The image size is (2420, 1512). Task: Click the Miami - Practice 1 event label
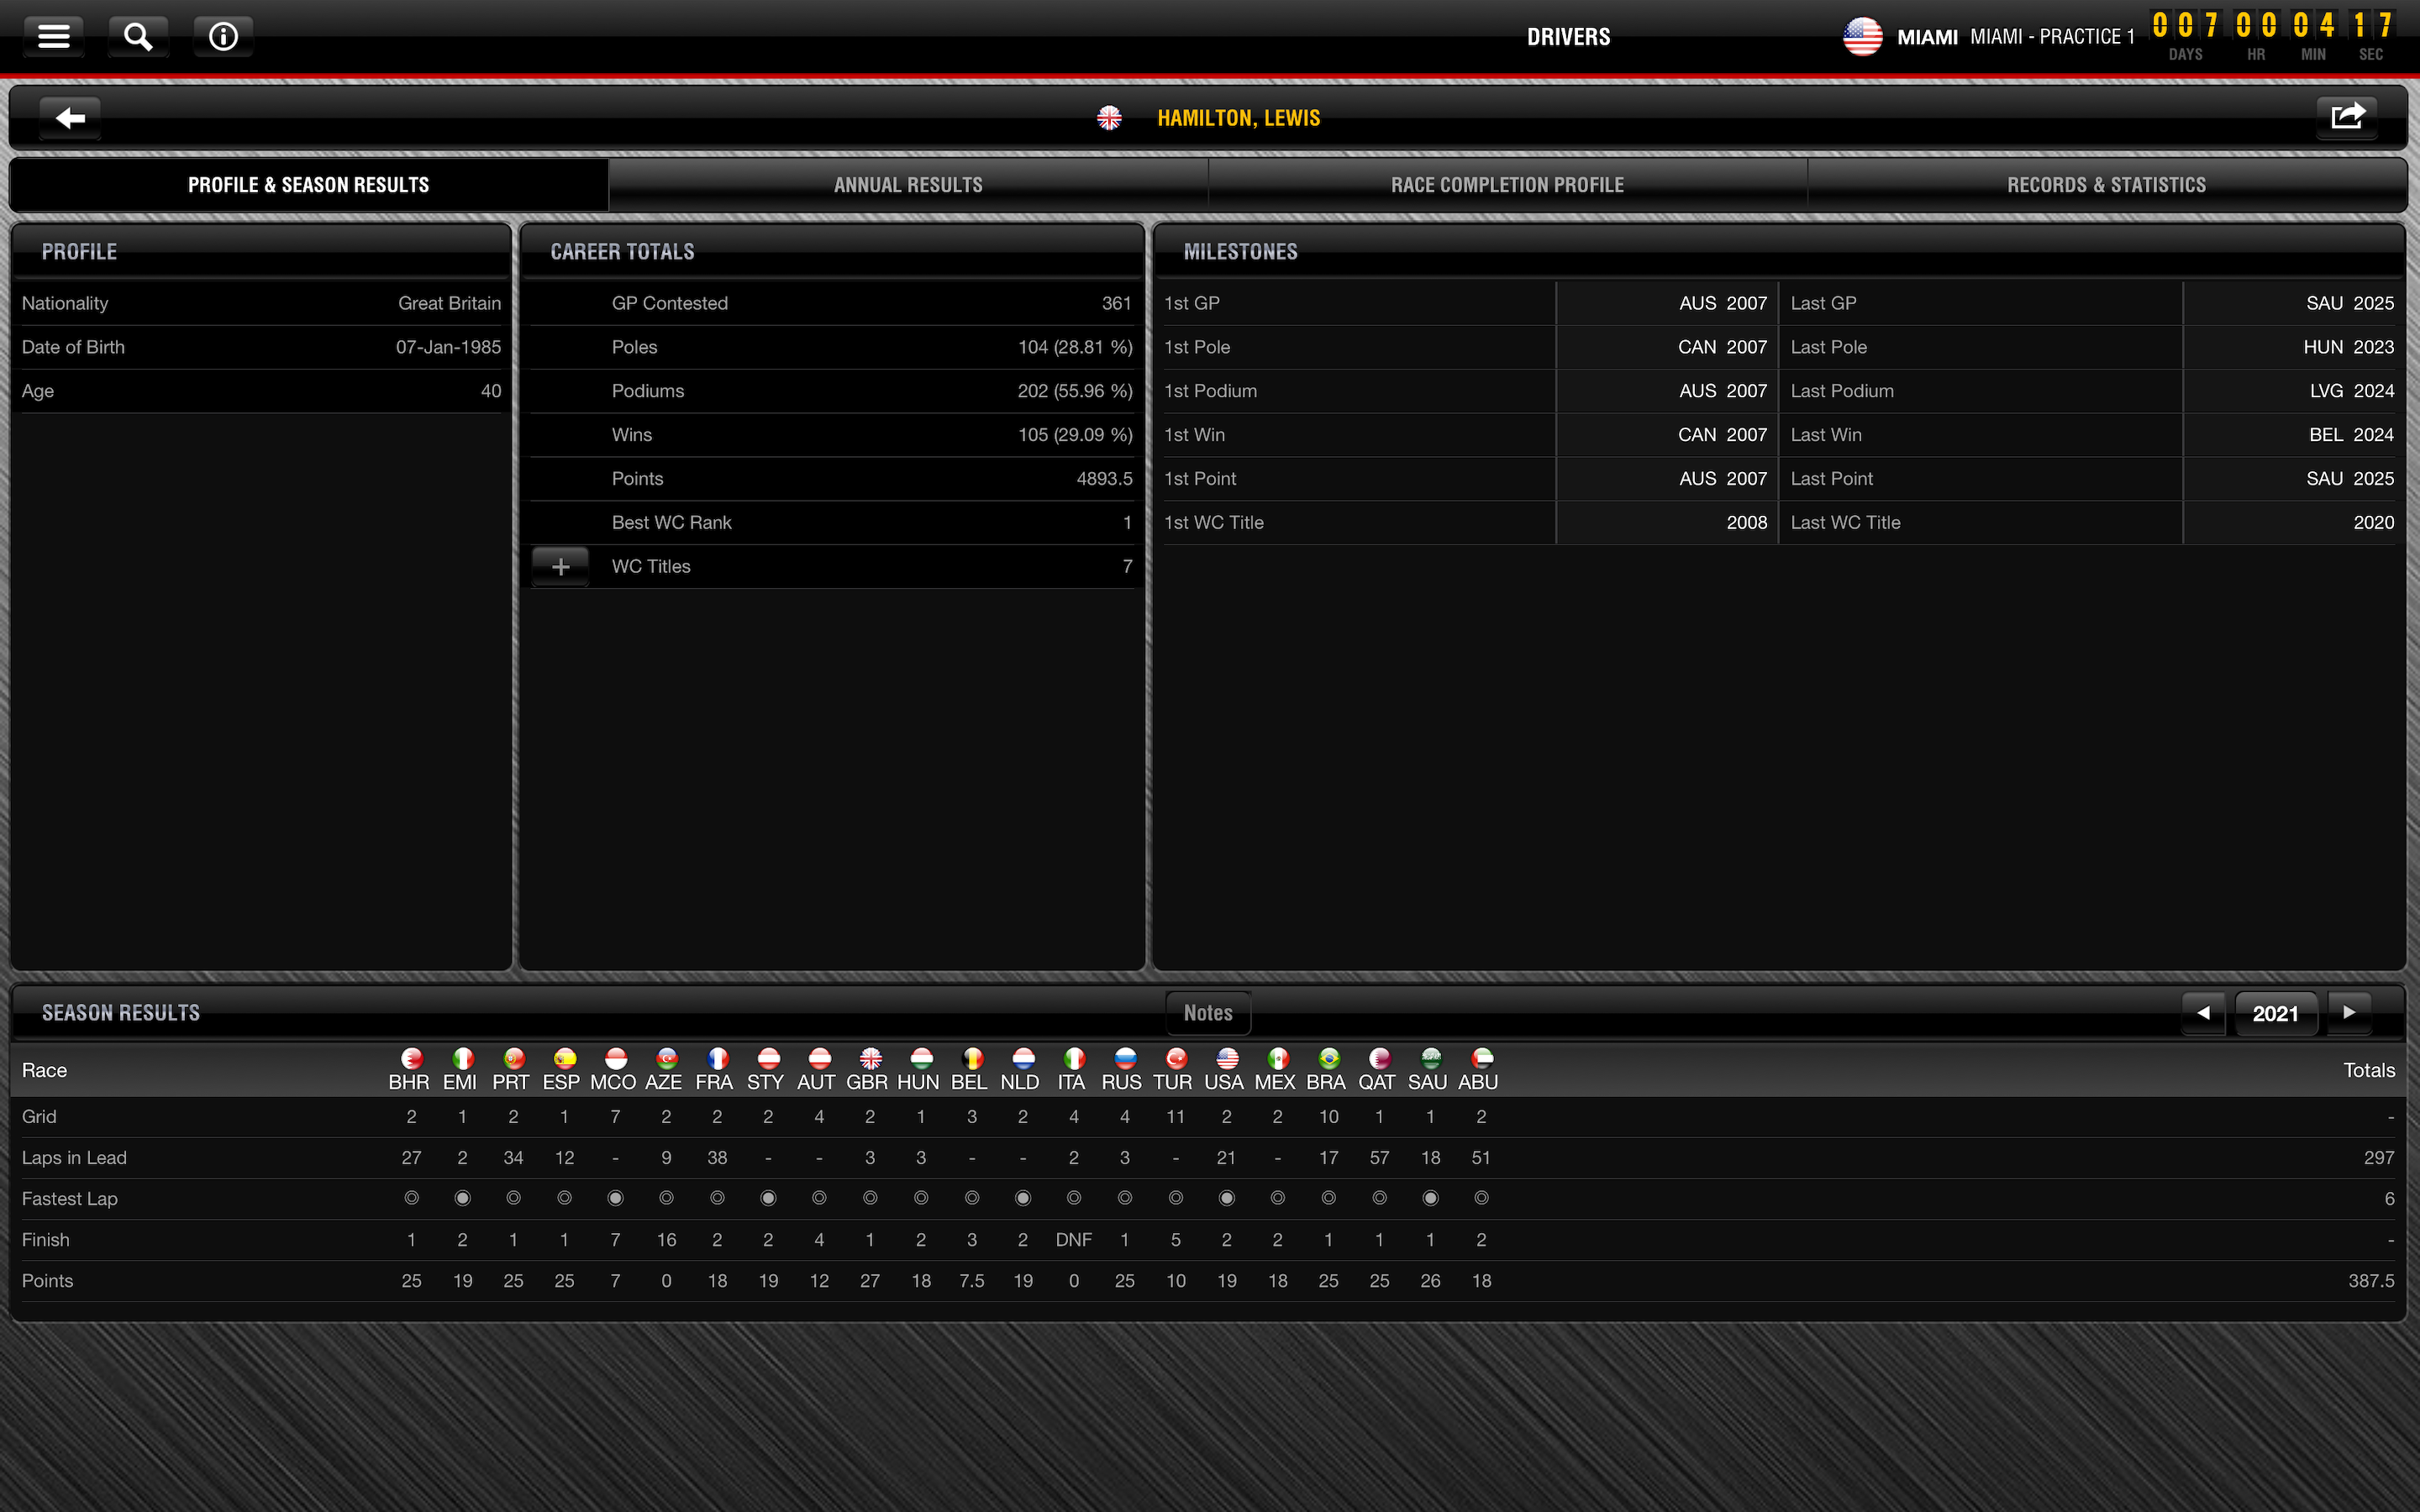(2052, 37)
